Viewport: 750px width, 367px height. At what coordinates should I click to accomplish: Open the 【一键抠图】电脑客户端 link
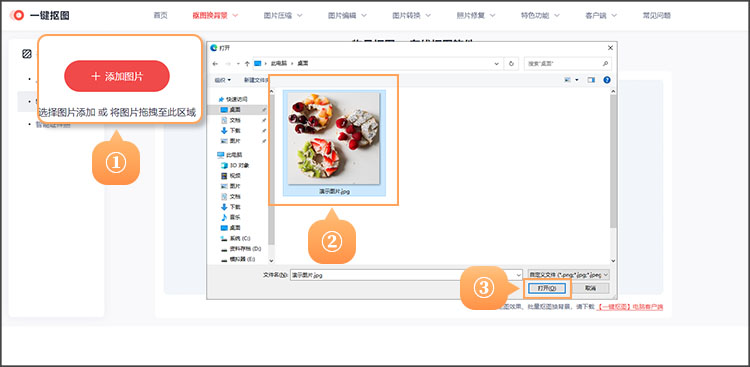(630, 307)
